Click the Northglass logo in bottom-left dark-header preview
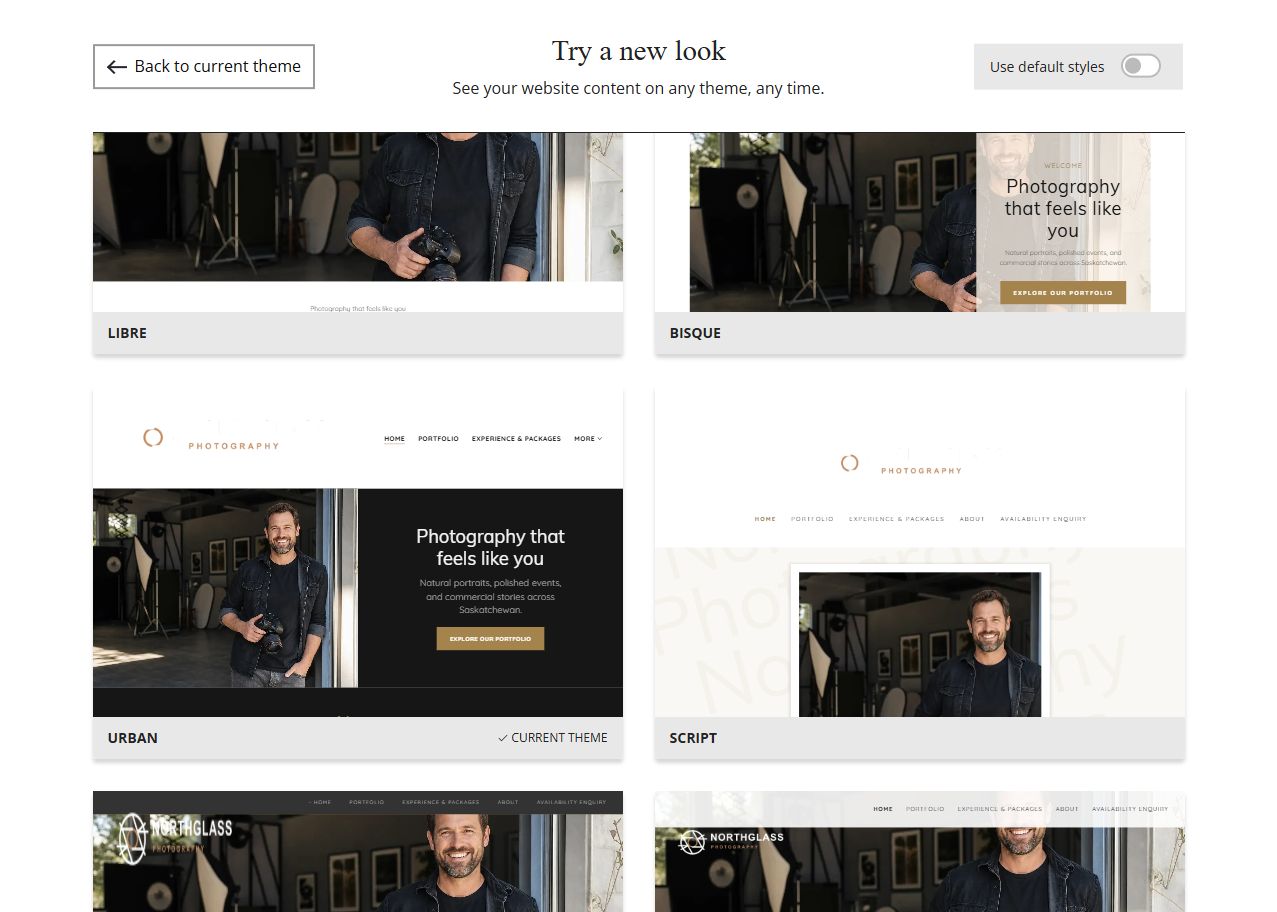The width and height of the screenshot is (1277, 912). [175, 837]
